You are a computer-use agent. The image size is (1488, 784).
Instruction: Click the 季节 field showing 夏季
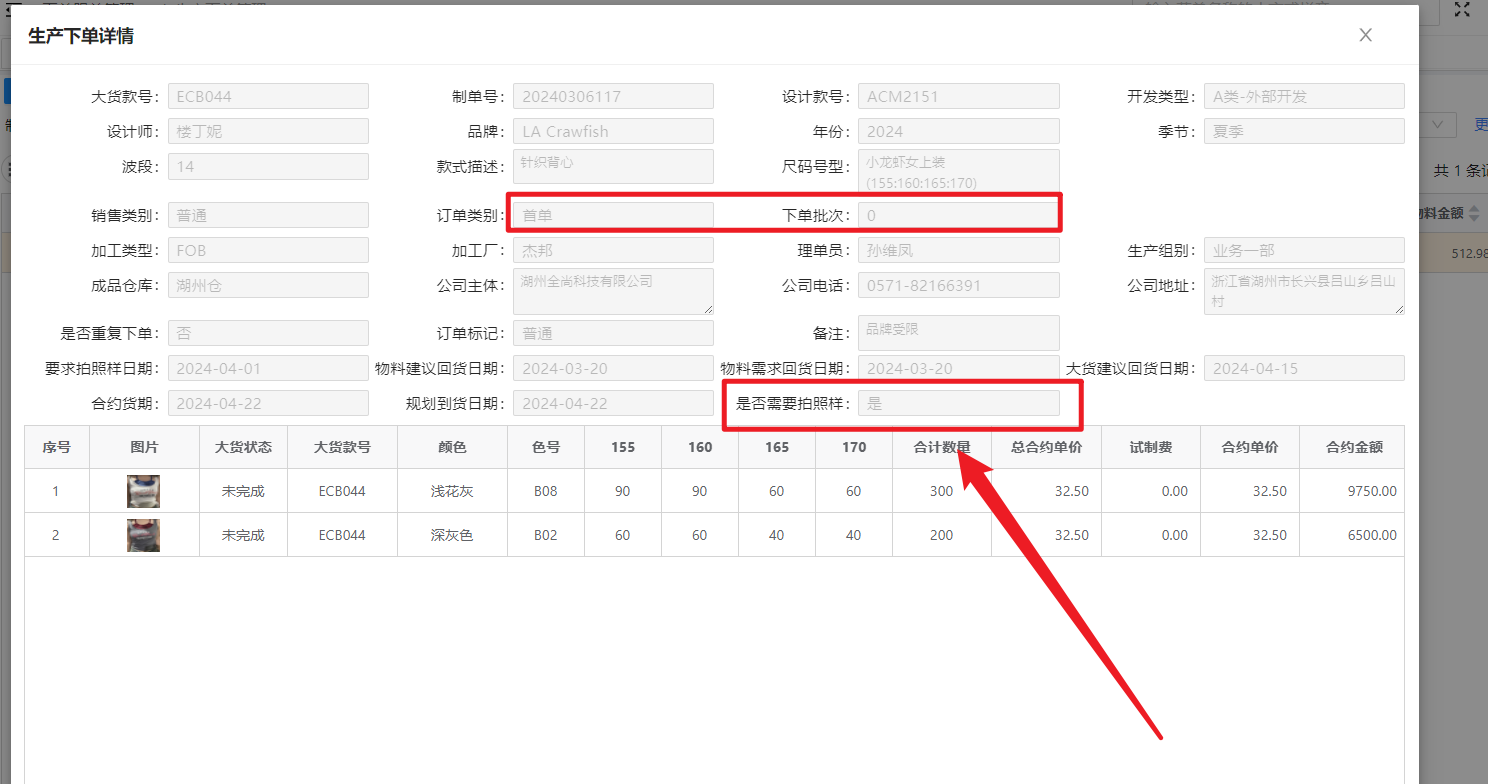(x=1303, y=131)
